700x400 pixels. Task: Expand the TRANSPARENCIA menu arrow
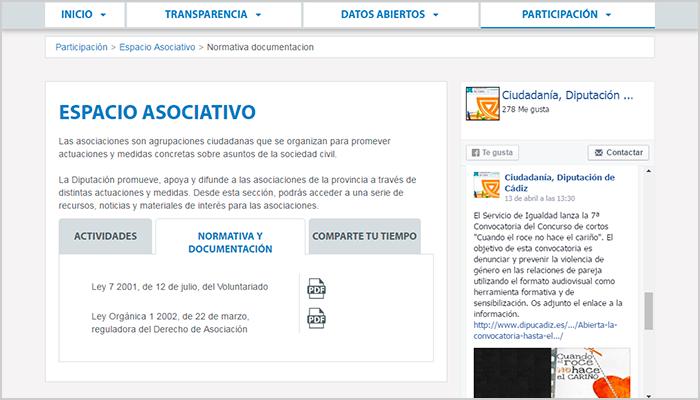pos(258,15)
